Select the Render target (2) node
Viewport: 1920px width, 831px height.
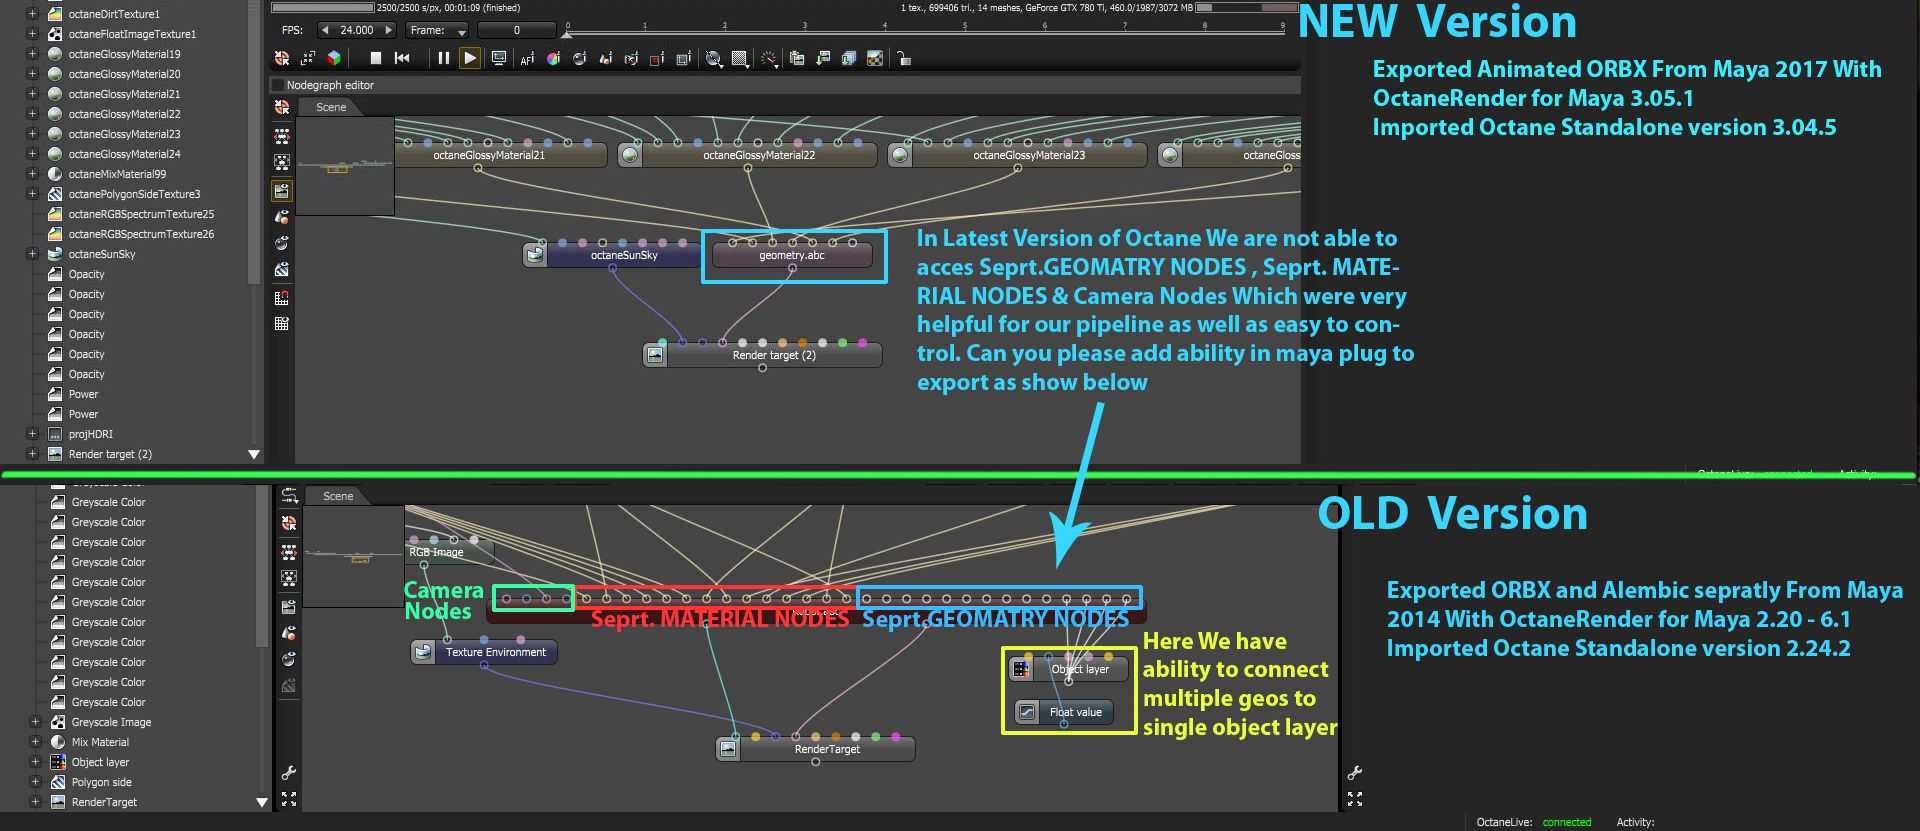(x=762, y=355)
